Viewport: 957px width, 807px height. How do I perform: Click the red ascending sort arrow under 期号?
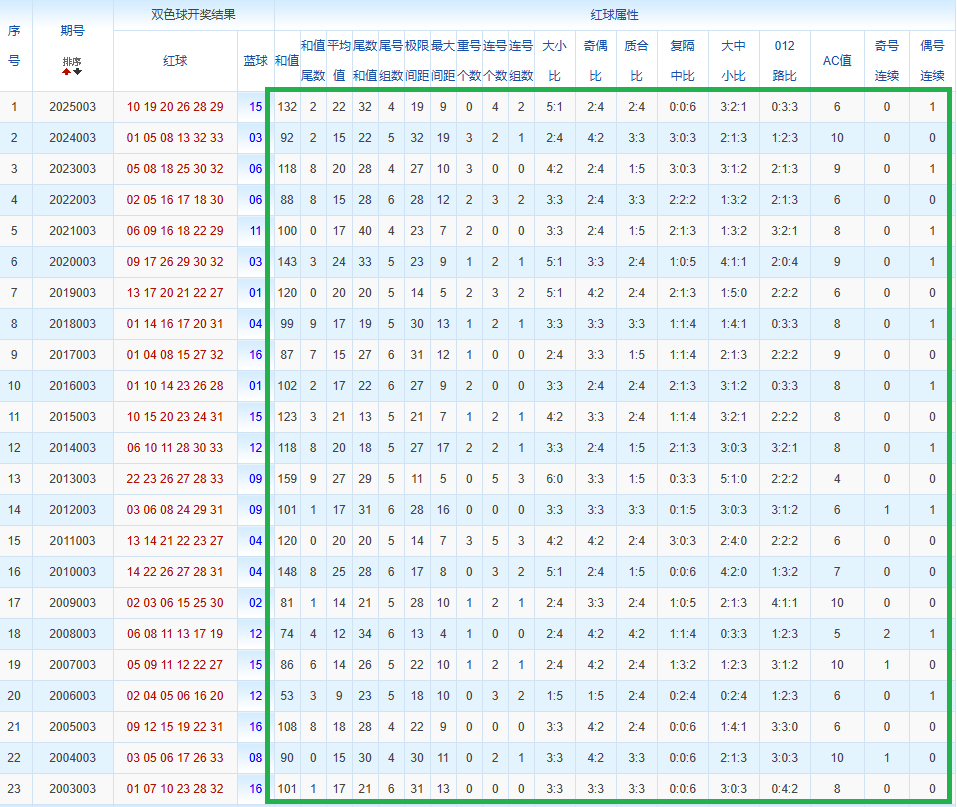(x=67, y=72)
